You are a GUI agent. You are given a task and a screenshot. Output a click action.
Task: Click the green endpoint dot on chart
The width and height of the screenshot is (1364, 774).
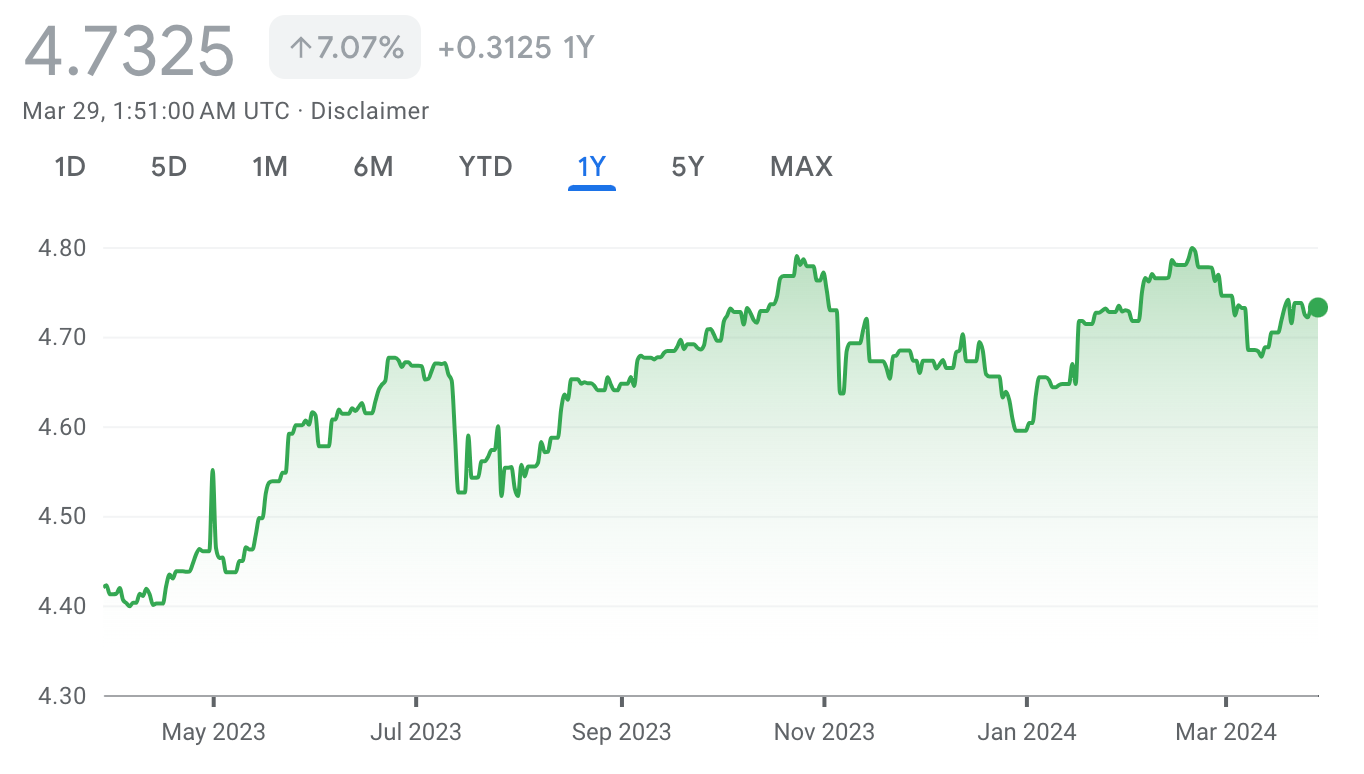1318,307
